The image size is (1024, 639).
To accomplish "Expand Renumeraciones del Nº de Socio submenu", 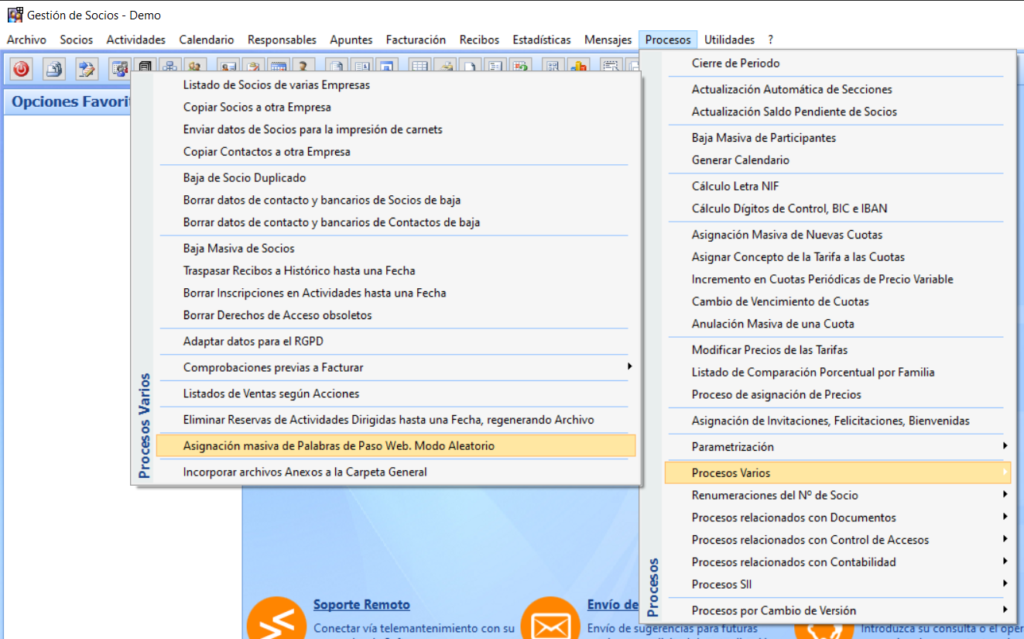I will 1003,495.
